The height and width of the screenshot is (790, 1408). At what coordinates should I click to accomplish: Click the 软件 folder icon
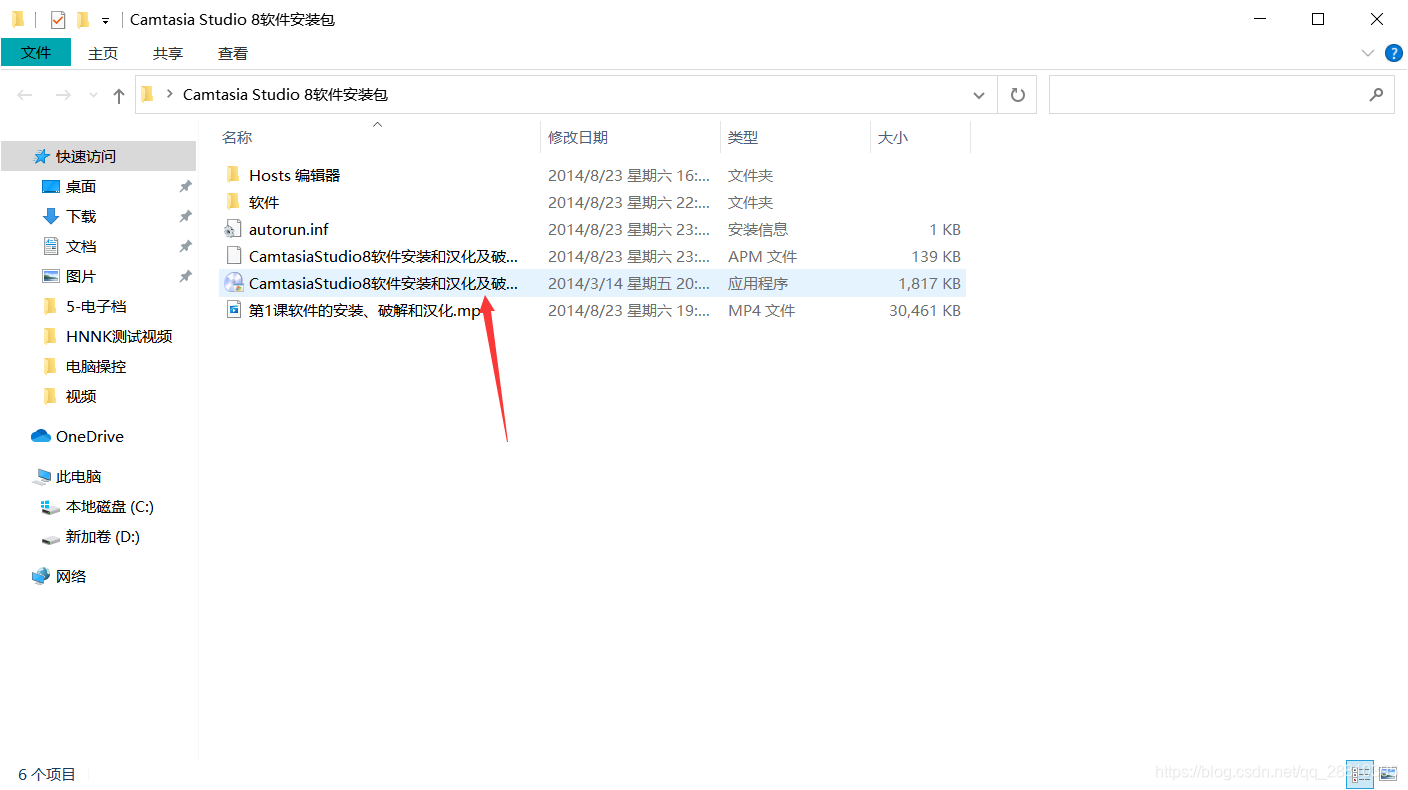233,202
